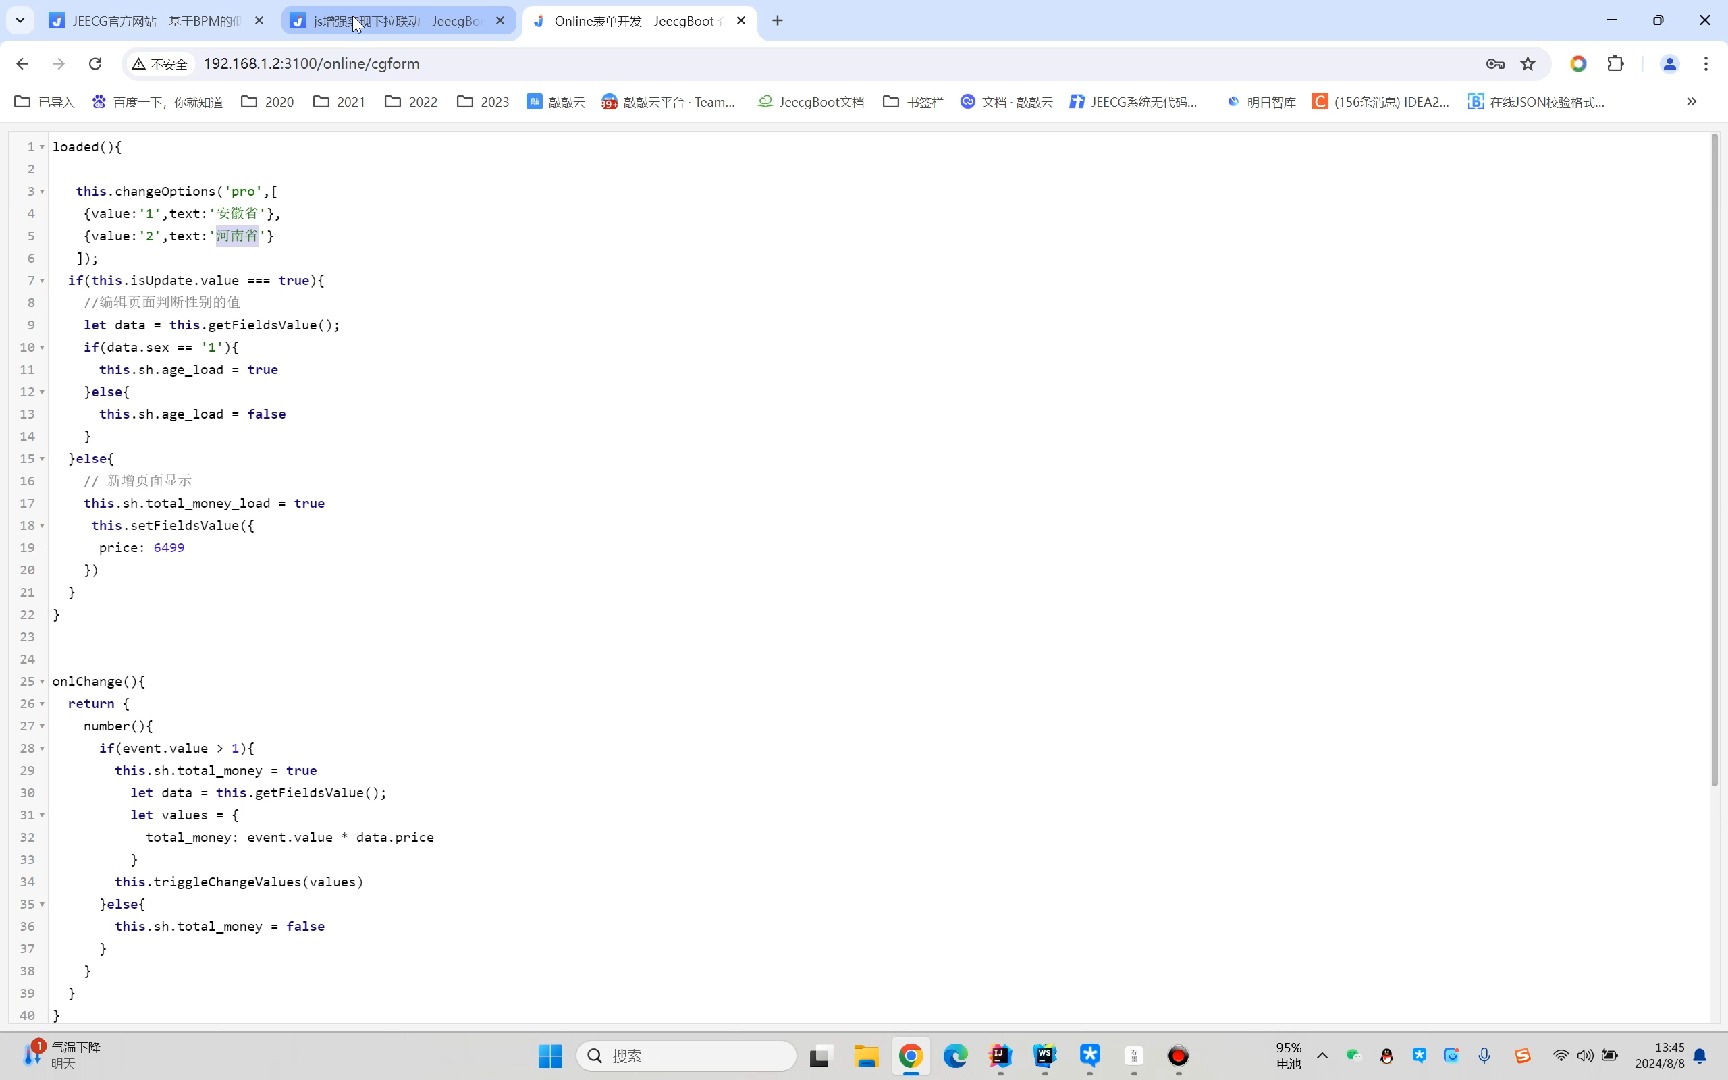Show the hidden bookmarks overflow chevron
1728x1080 pixels.
tap(1692, 101)
